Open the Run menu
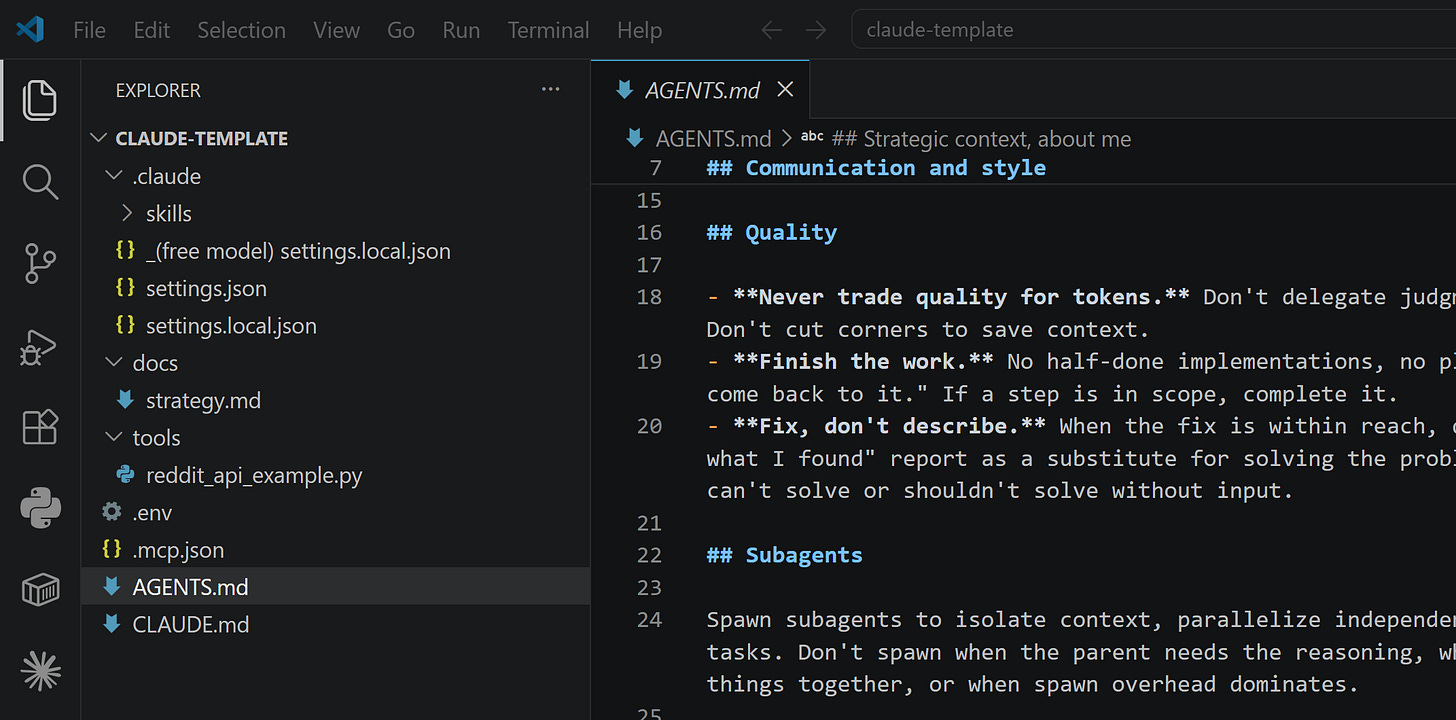Image resolution: width=1456 pixels, height=720 pixels. 461,30
